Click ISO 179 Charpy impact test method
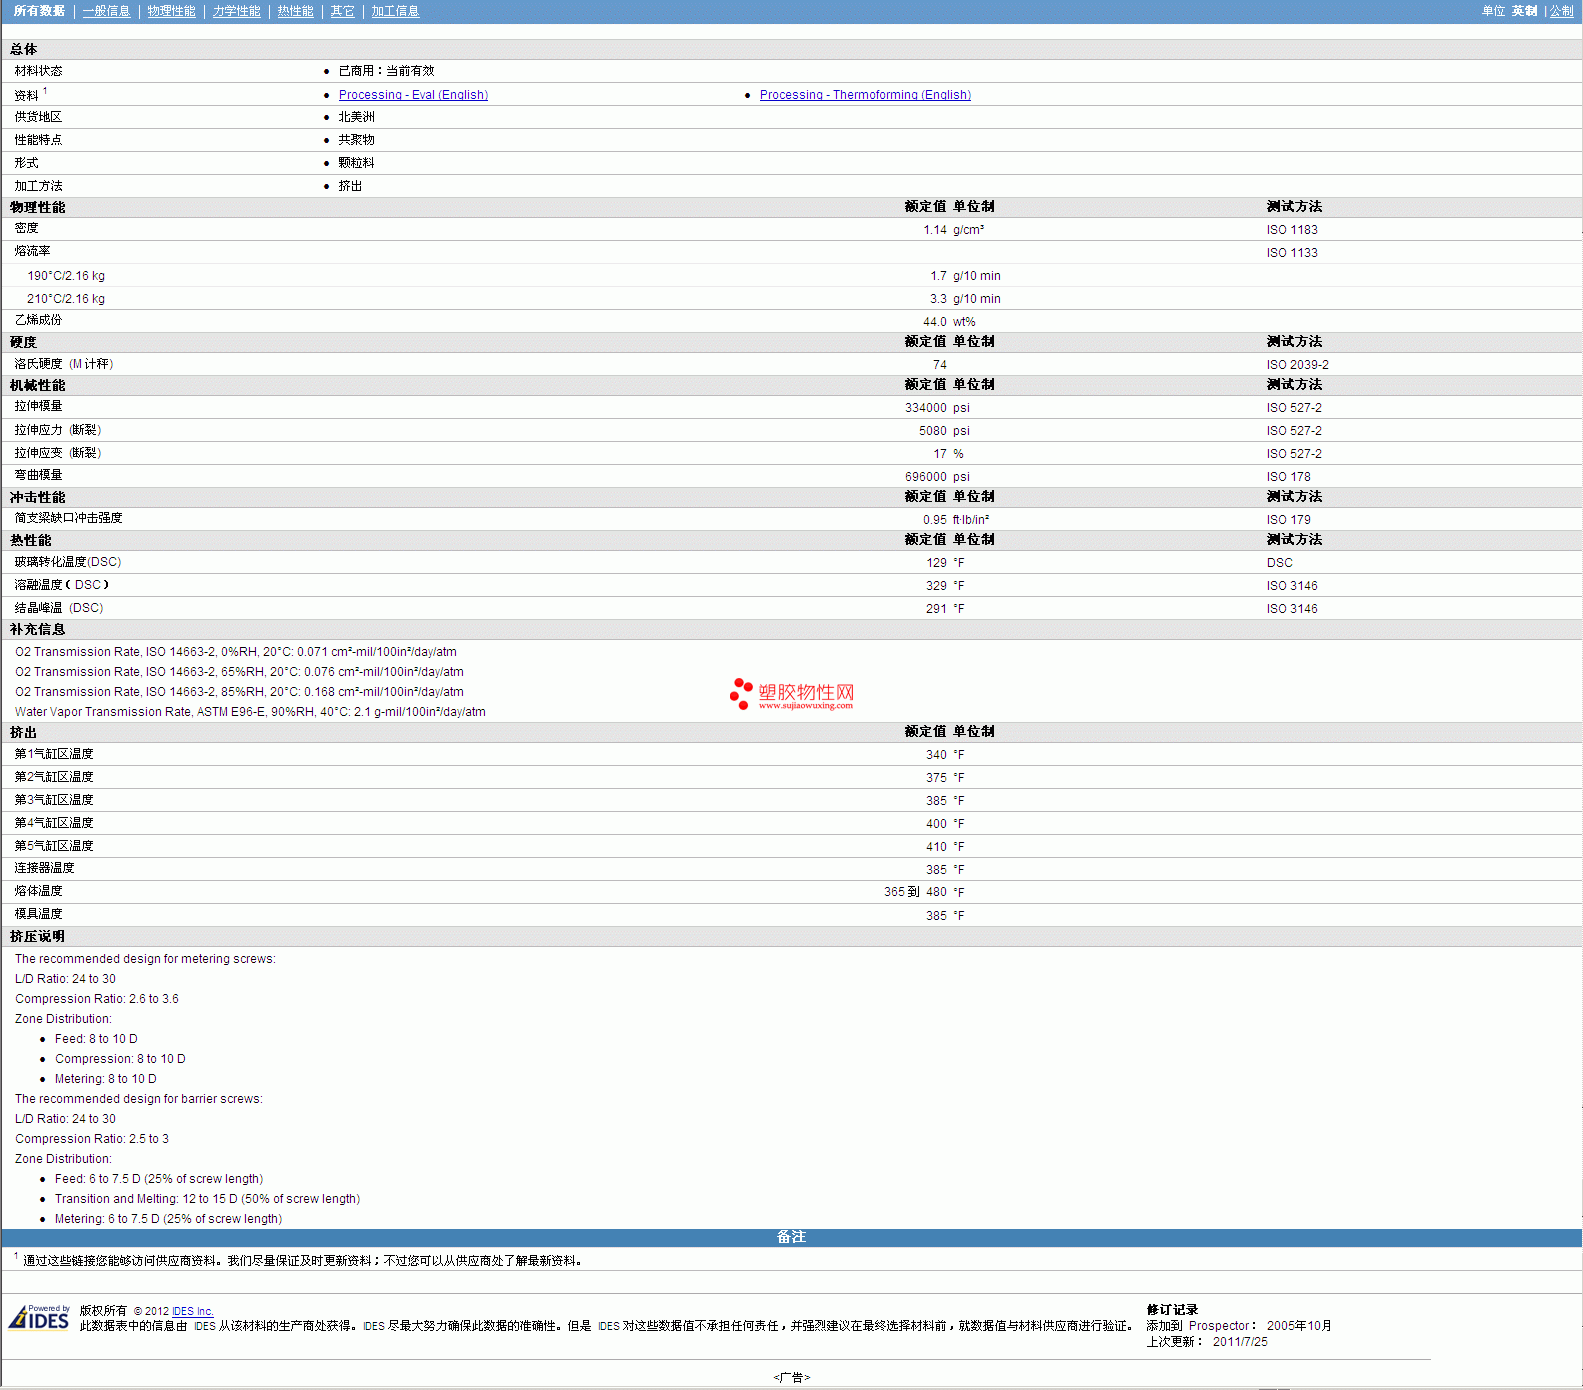1583x1390 pixels. tap(1288, 520)
